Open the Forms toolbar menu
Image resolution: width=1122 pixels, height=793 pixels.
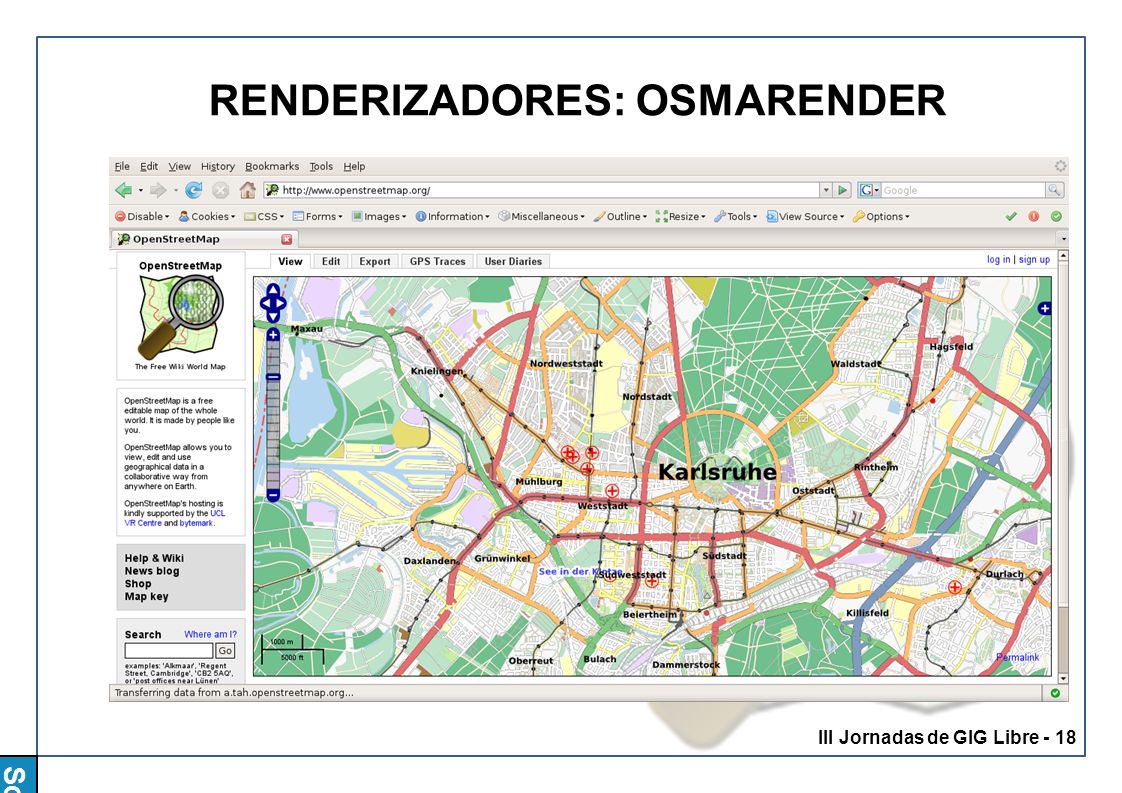point(317,216)
